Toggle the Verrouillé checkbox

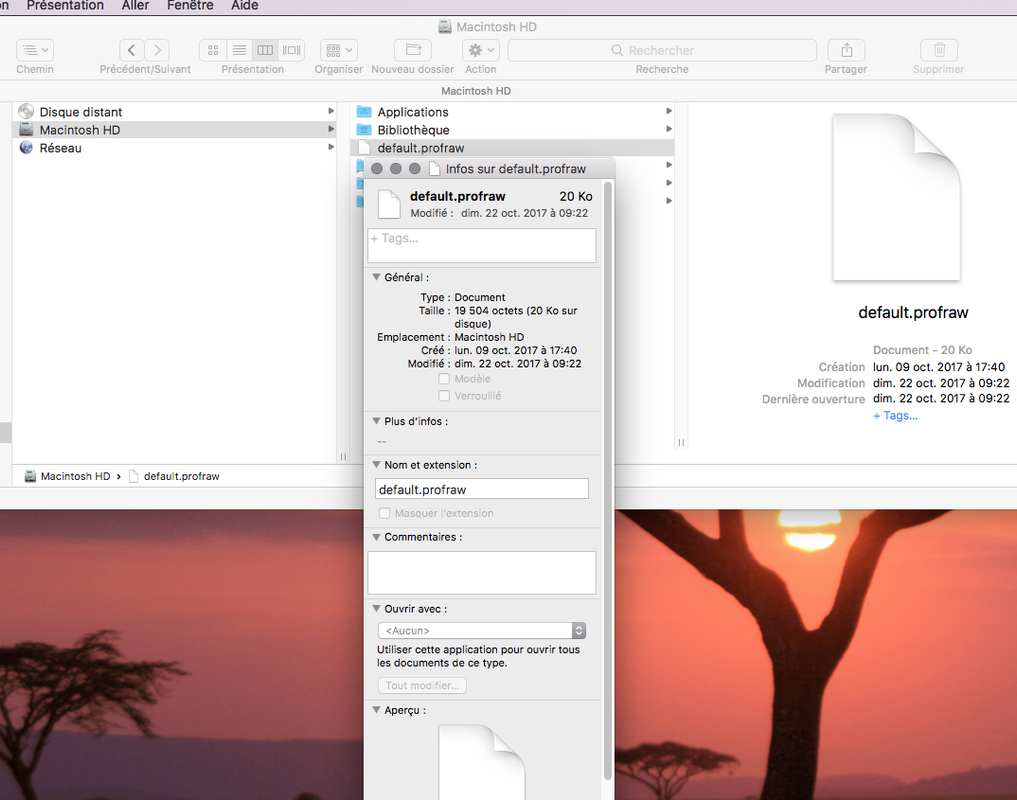tap(444, 396)
